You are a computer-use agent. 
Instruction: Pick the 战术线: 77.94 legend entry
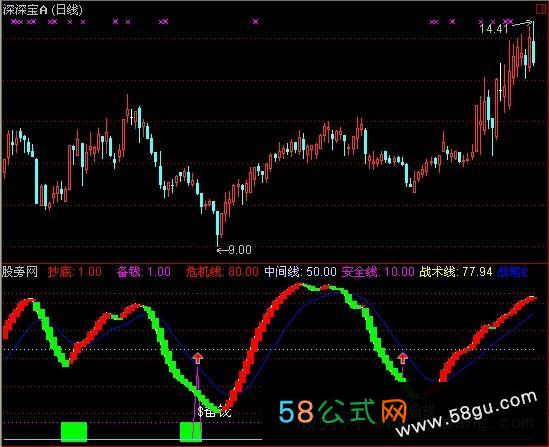pyautogui.click(x=456, y=272)
